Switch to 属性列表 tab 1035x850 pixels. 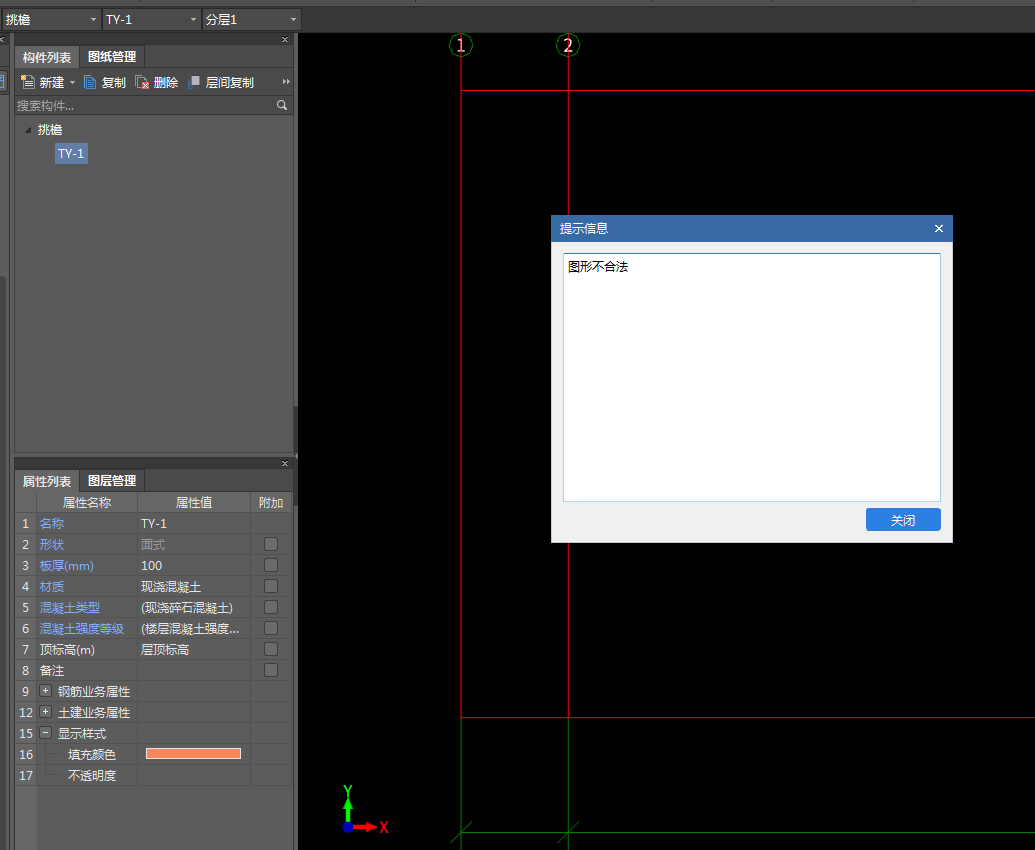(47, 481)
